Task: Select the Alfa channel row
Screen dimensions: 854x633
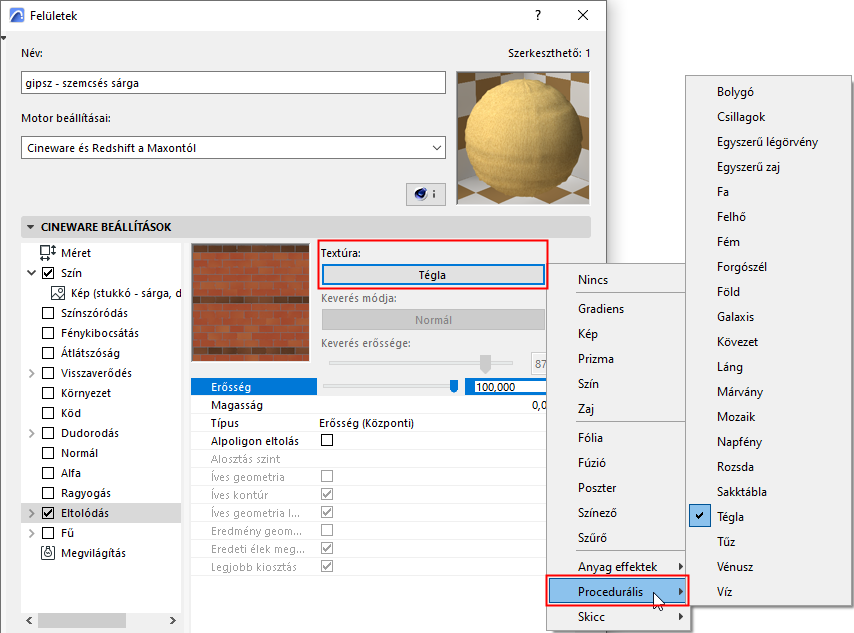Action: tap(101, 473)
